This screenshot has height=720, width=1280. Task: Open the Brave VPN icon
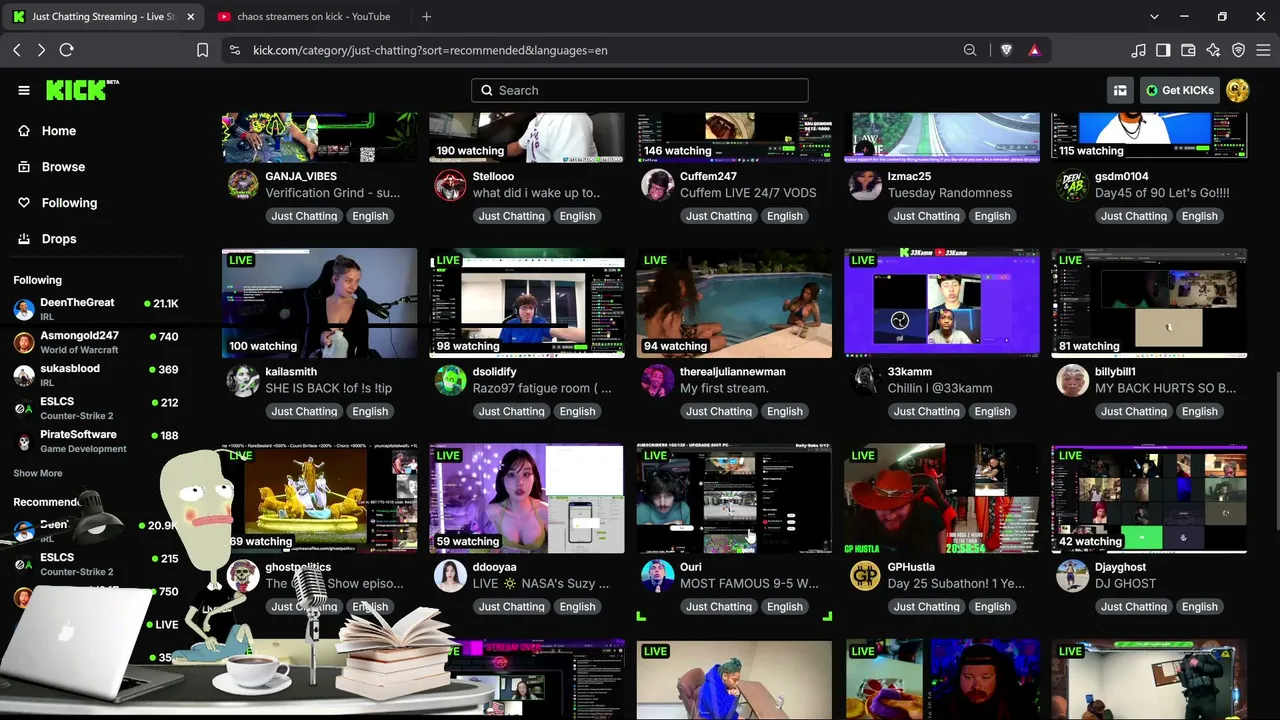[1238, 50]
